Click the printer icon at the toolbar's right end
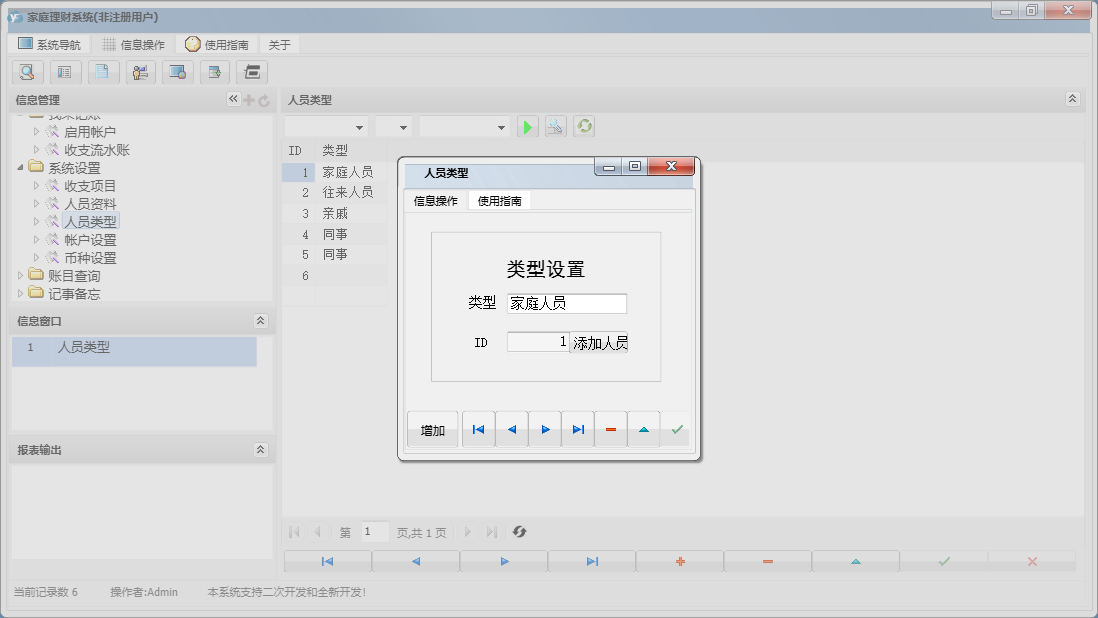This screenshot has height=618, width=1098. [253, 72]
